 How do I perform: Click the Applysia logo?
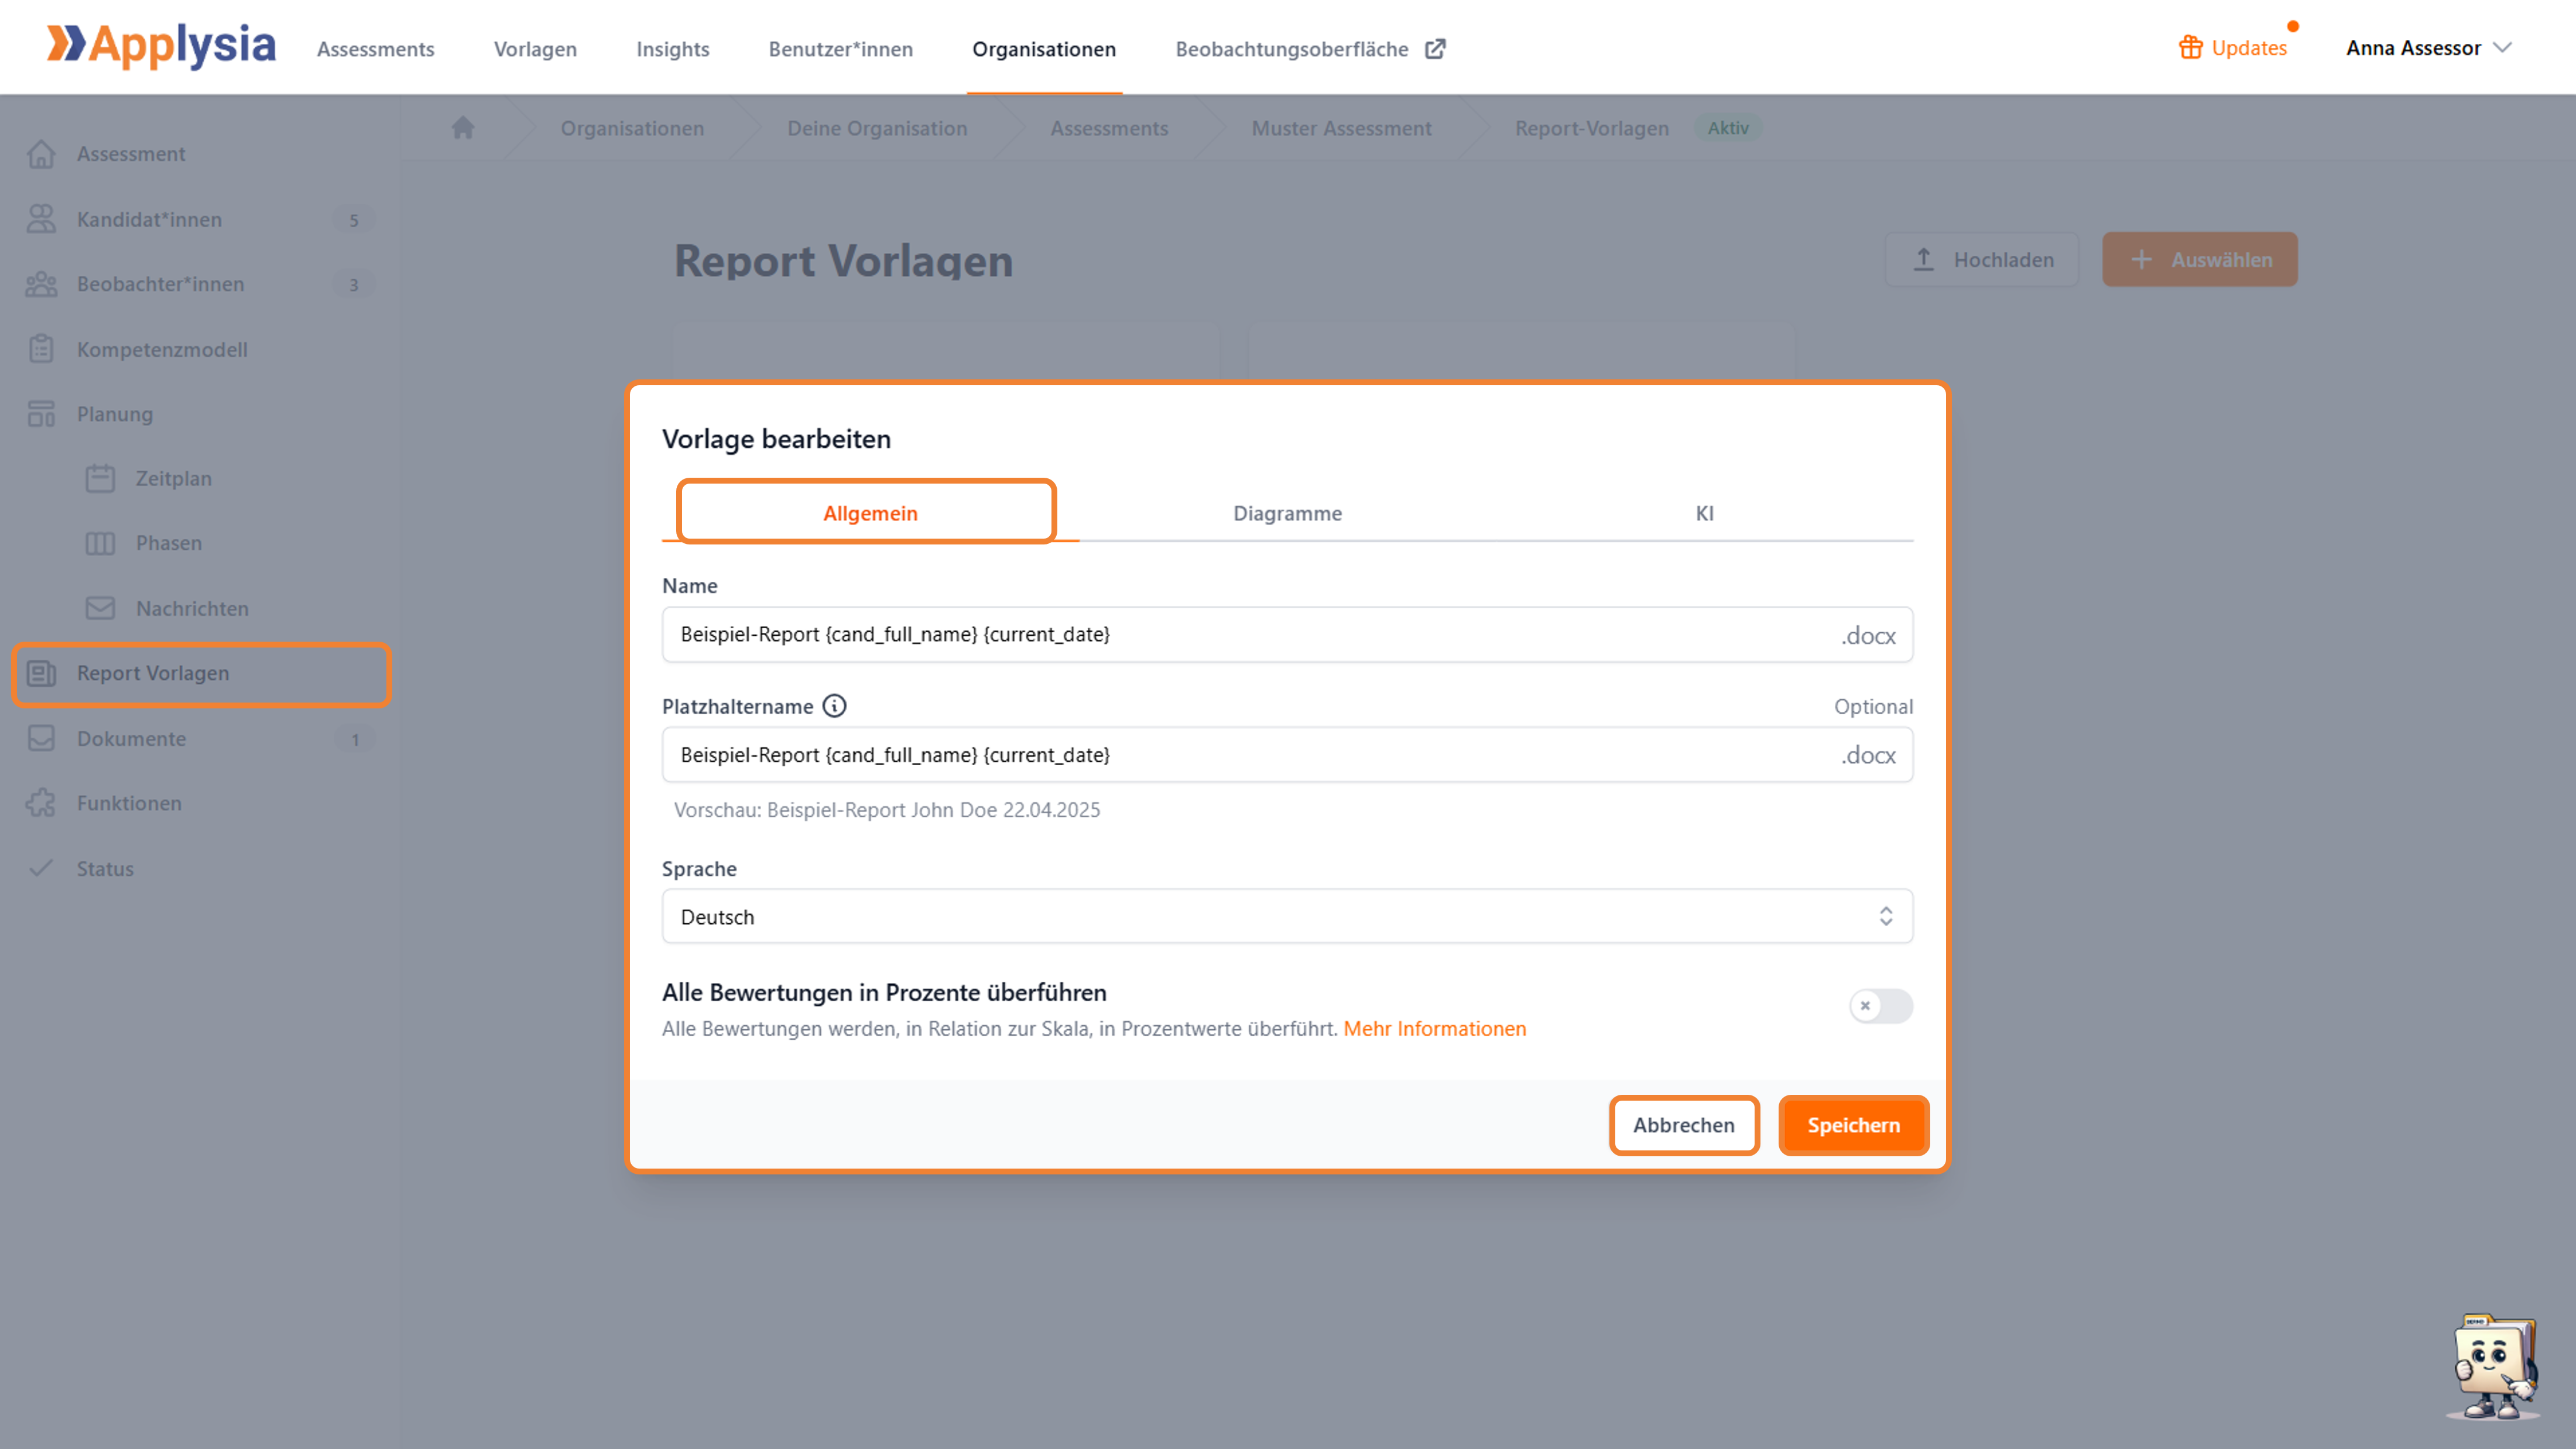click(x=161, y=46)
